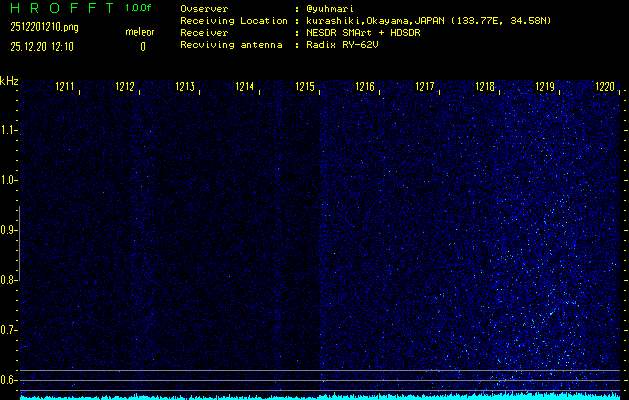Click the 1215 time marker
This screenshot has width=629, height=400.
(x=305, y=86)
